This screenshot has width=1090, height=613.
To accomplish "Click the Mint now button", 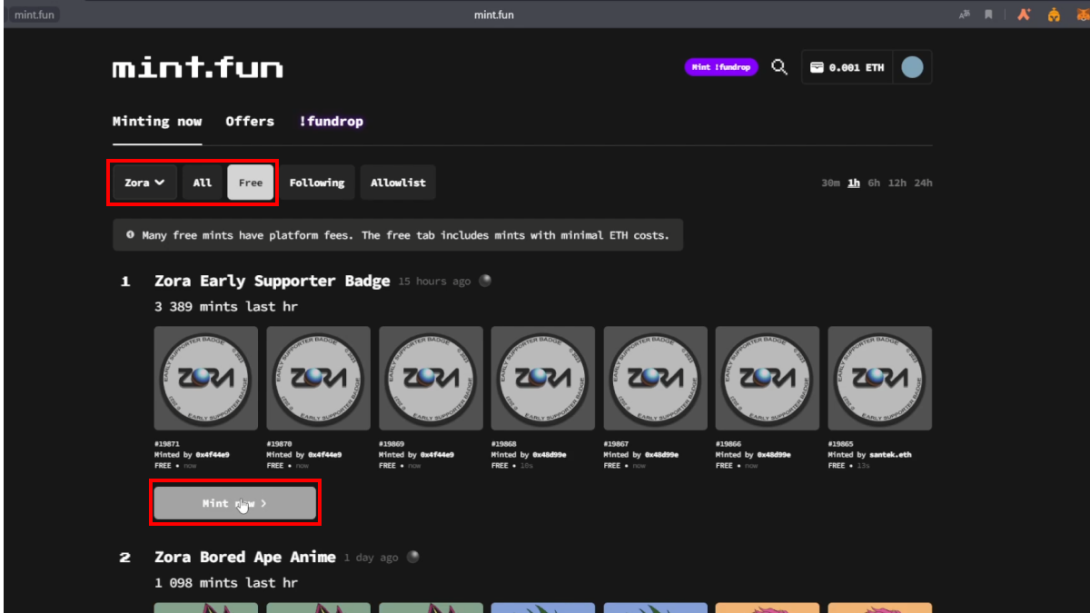I will pos(235,502).
